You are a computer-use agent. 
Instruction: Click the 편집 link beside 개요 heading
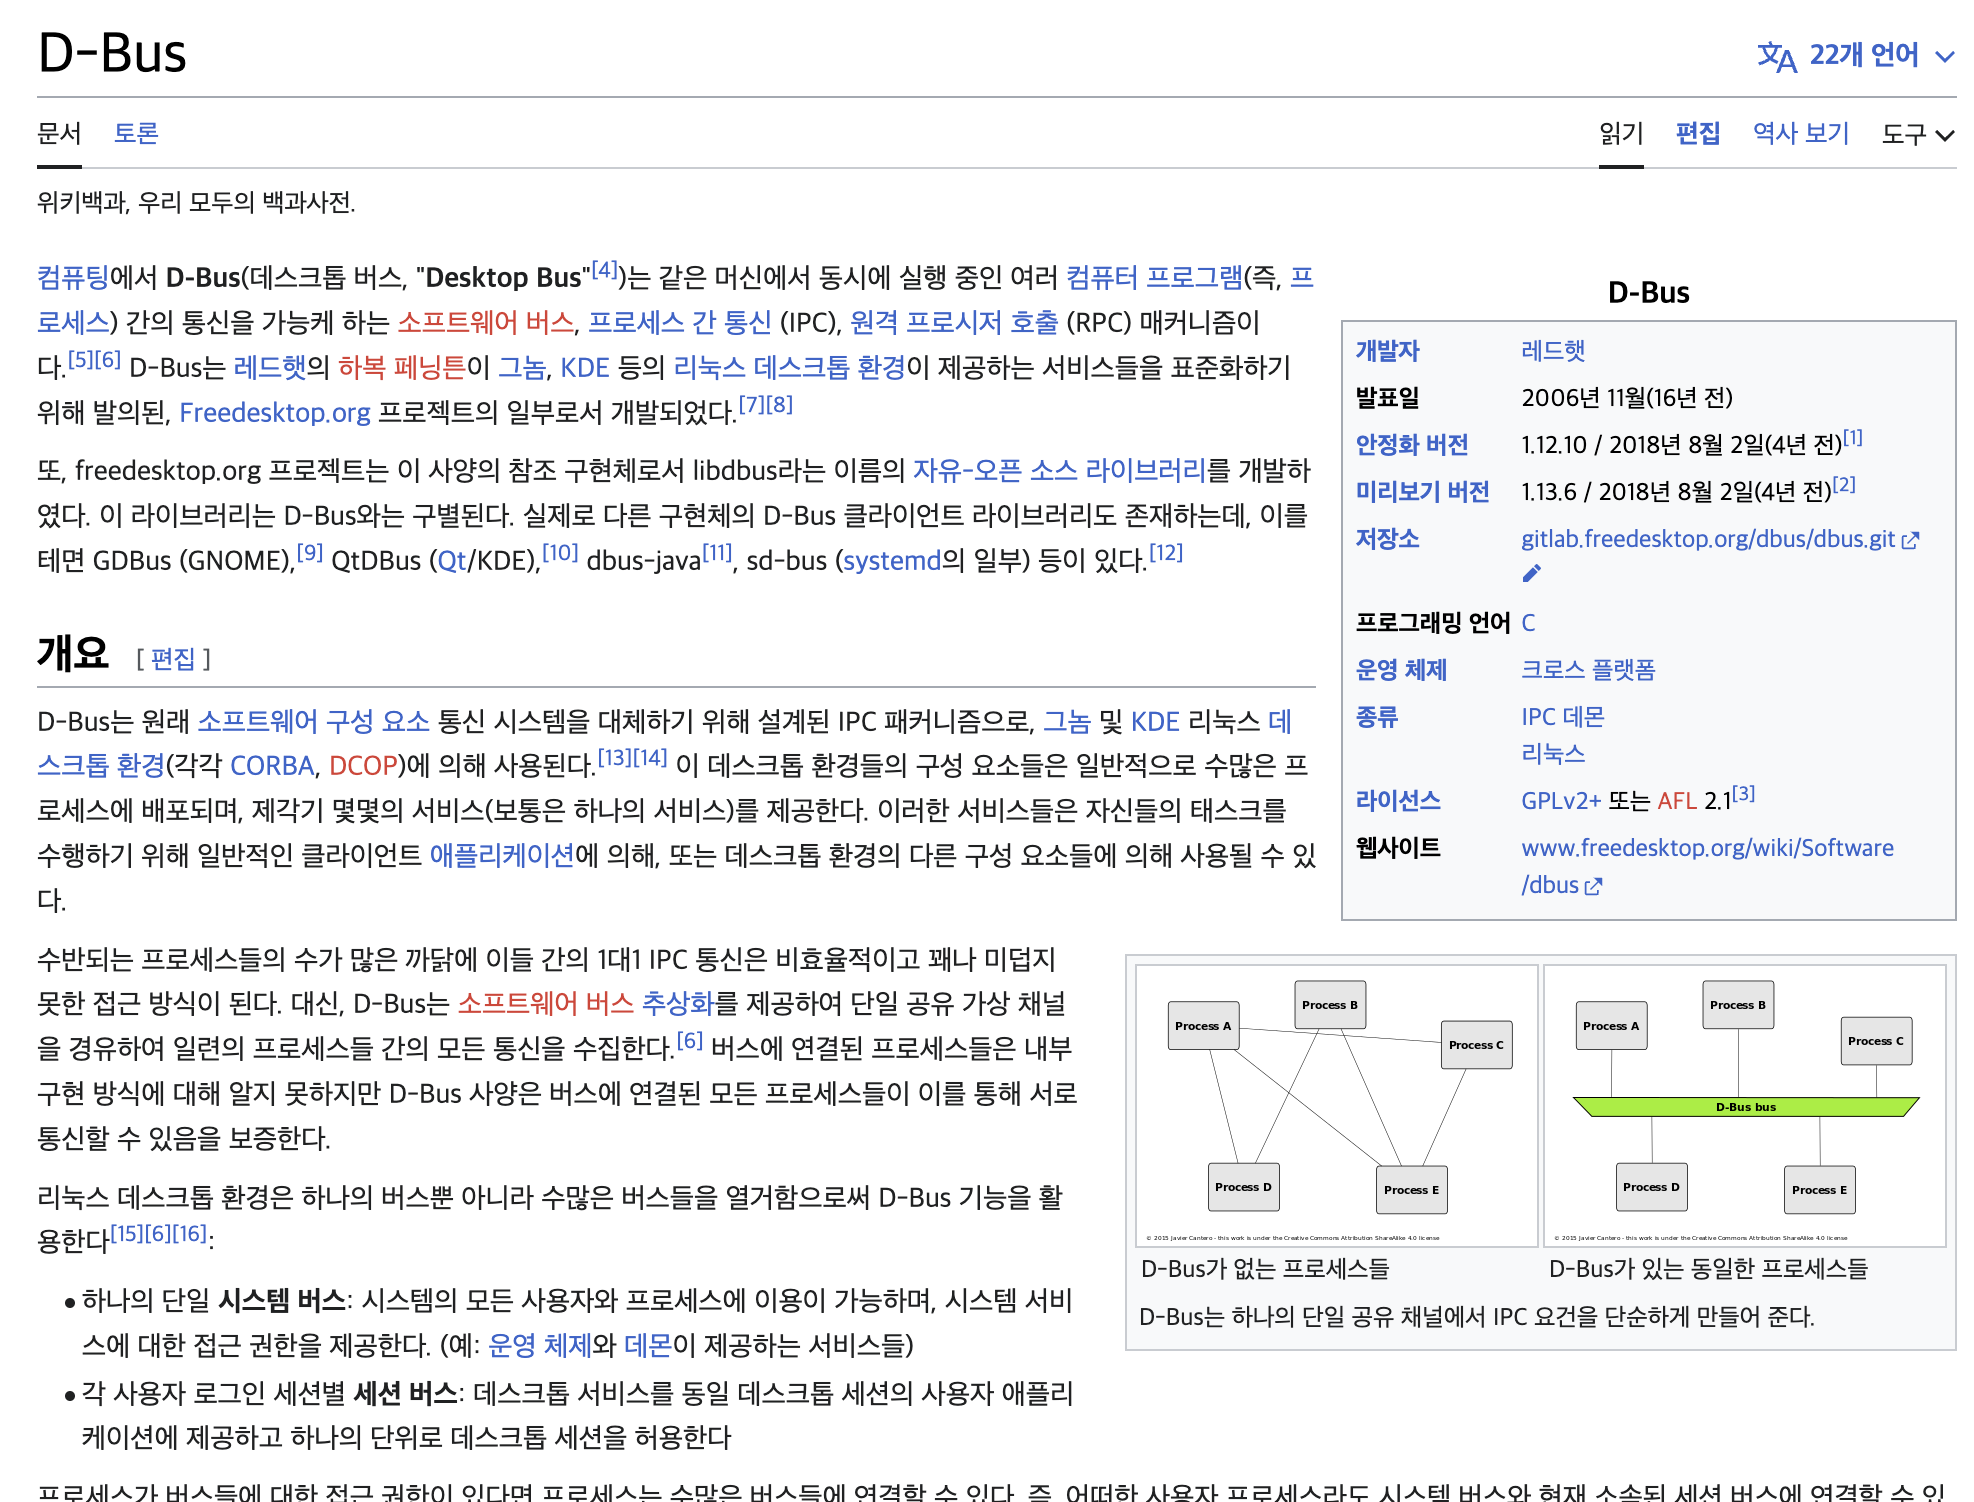(173, 659)
